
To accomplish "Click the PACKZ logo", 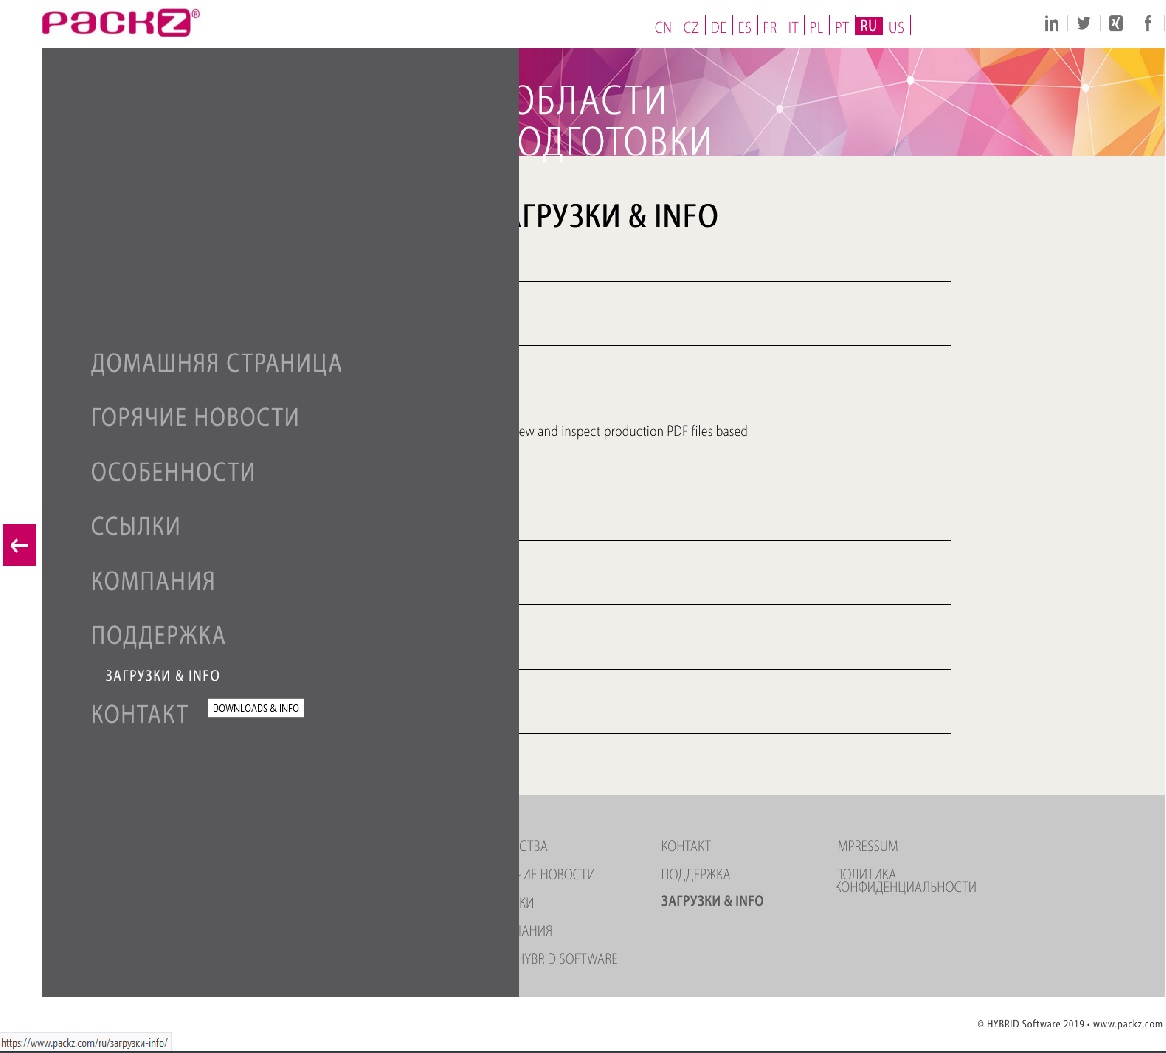I will (x=120, y=23).
